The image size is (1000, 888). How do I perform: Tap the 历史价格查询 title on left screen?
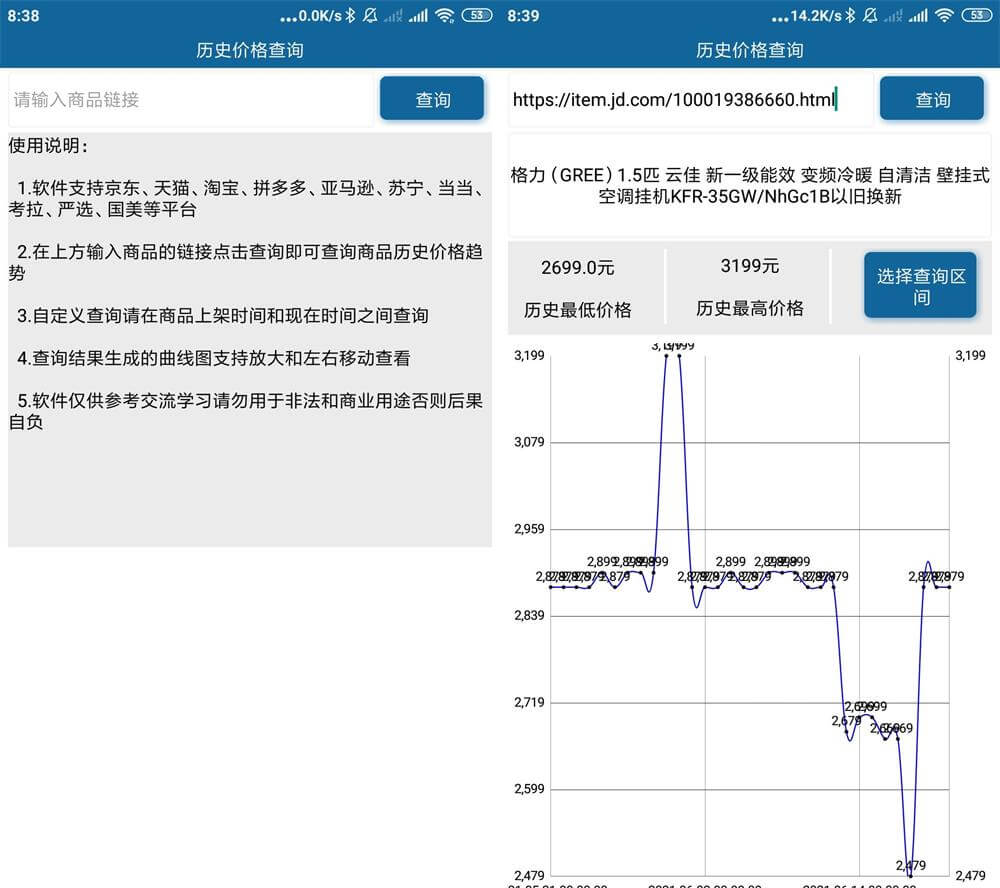pos(250,50)
